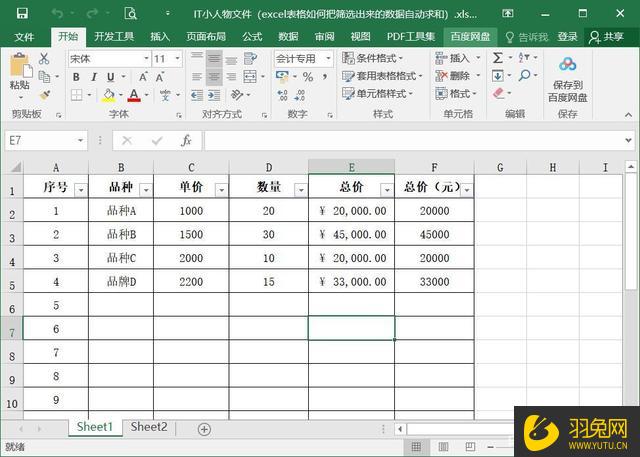Click Find and Select magnifier icon

pos(525,75)
